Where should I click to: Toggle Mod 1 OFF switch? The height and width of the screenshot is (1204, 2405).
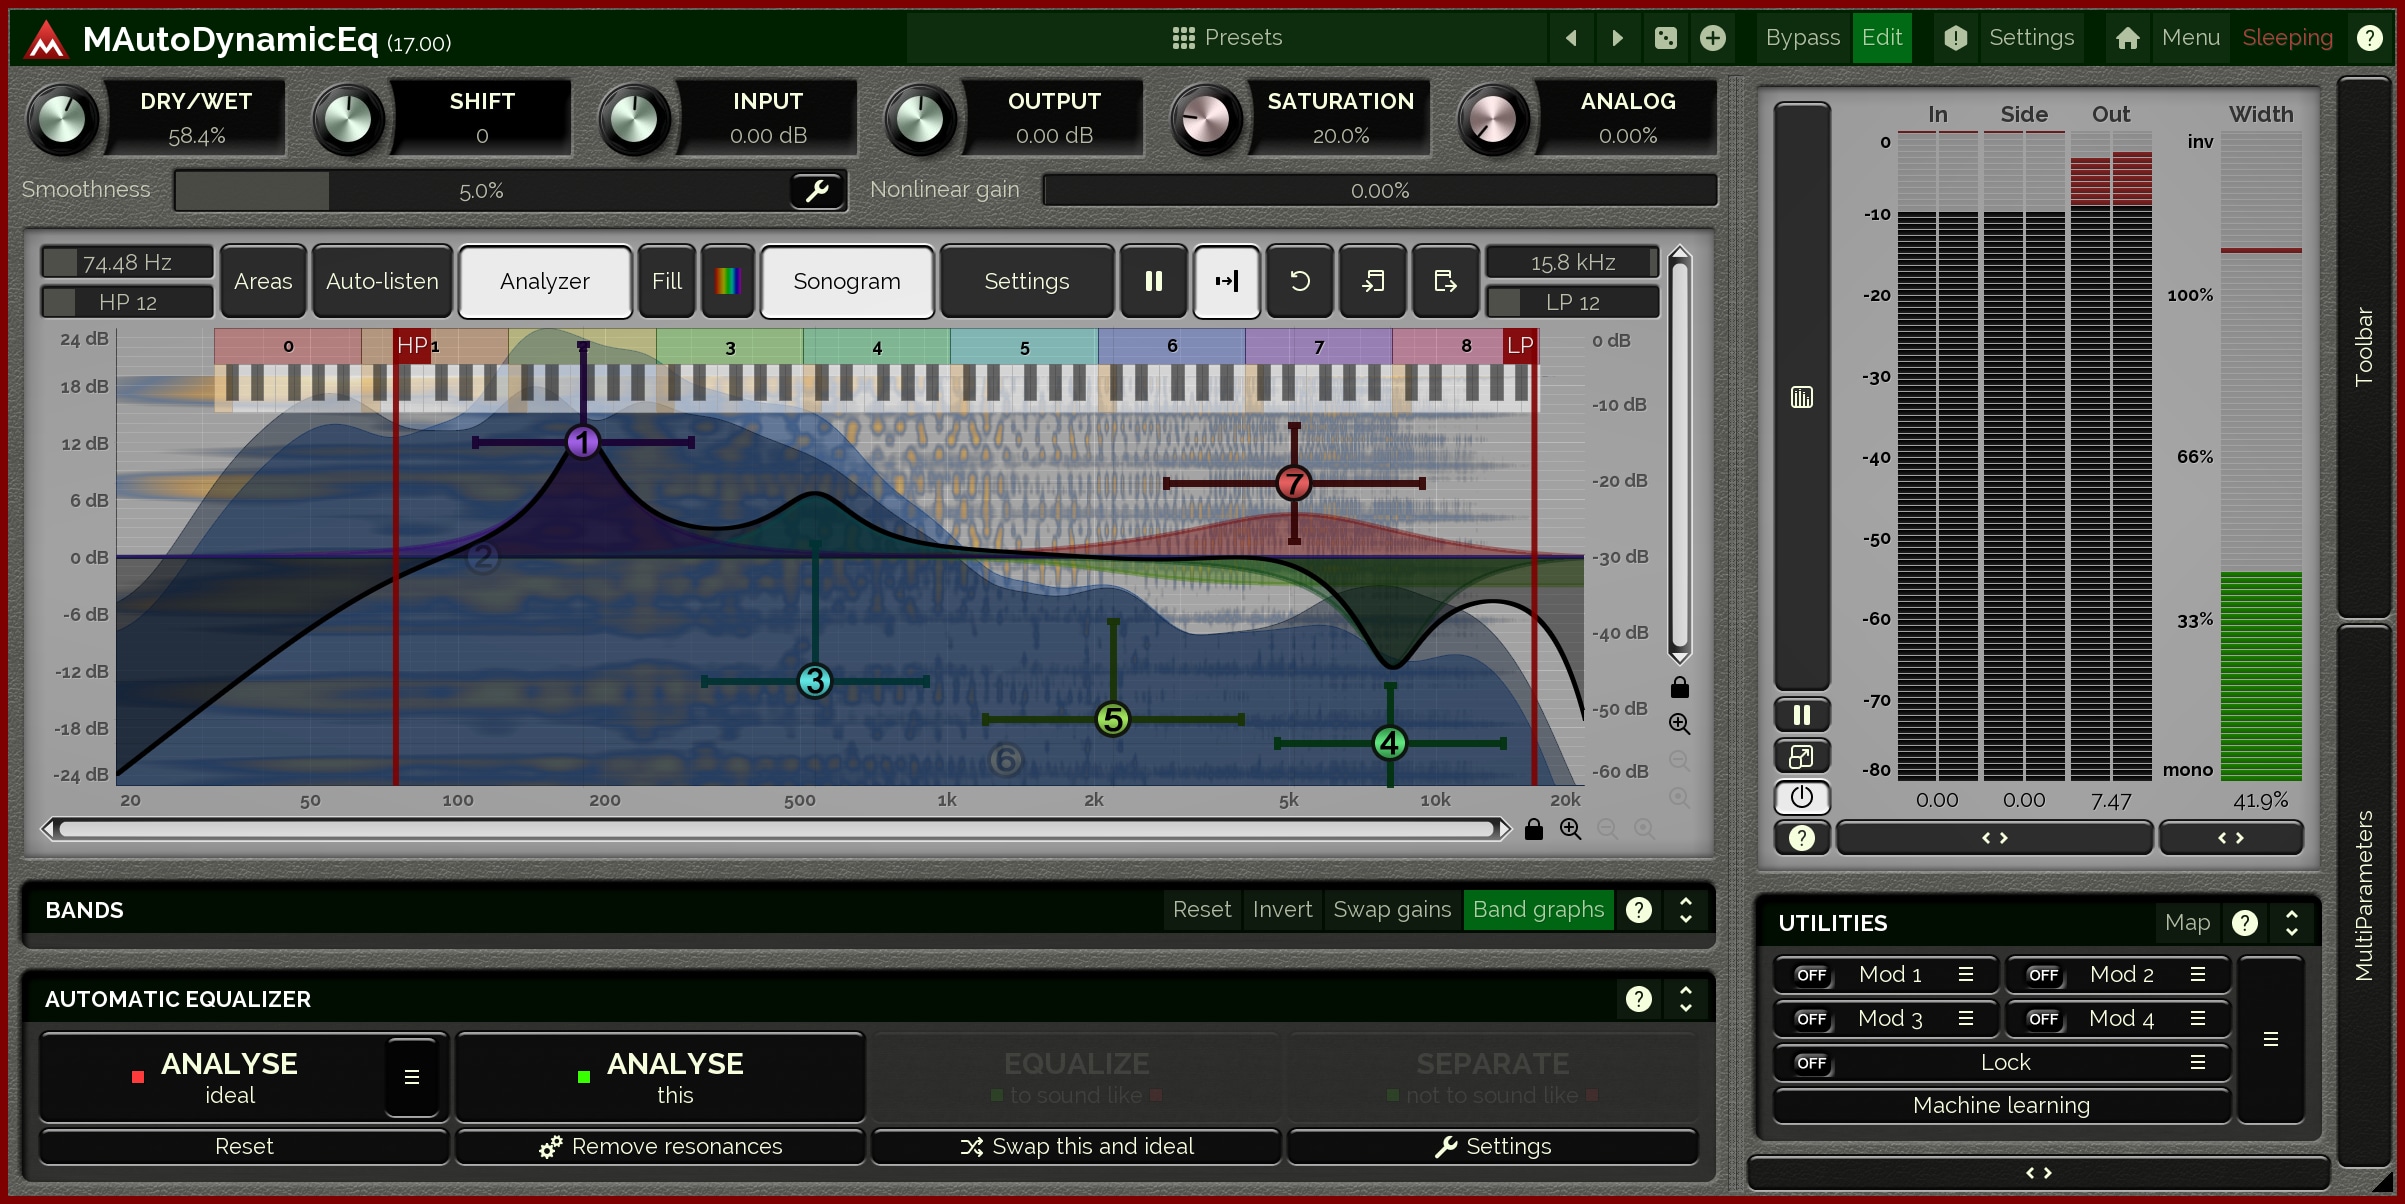[x=1811, y=975]
